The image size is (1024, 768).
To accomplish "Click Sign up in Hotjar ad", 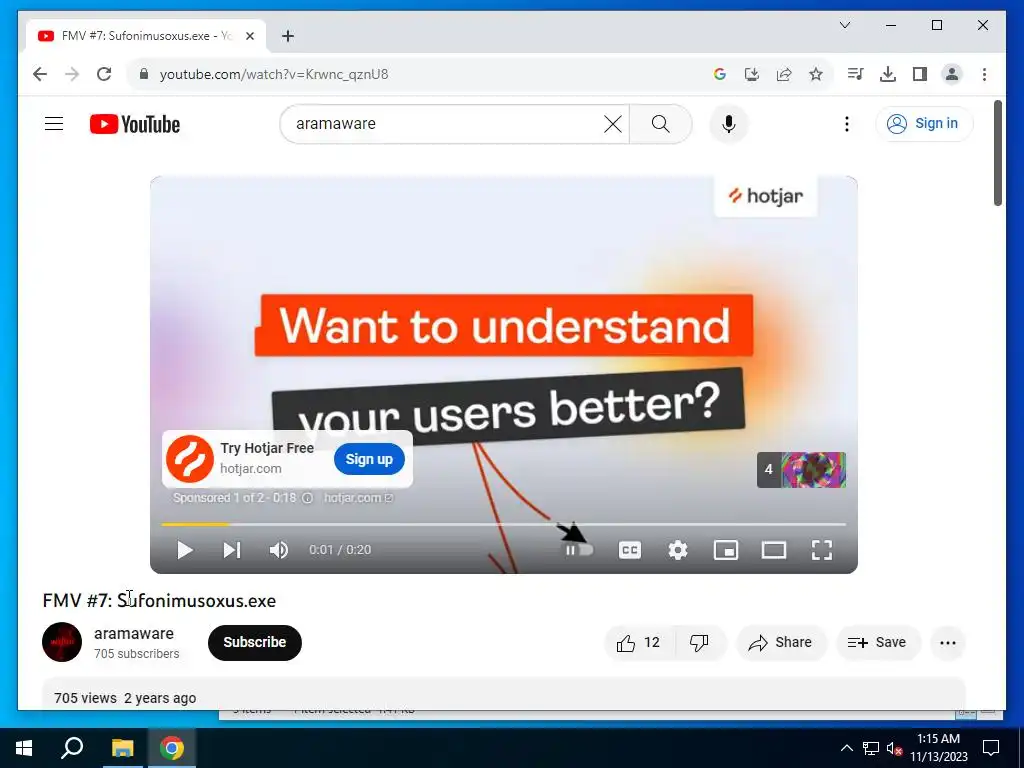I will tap(369, 459).
